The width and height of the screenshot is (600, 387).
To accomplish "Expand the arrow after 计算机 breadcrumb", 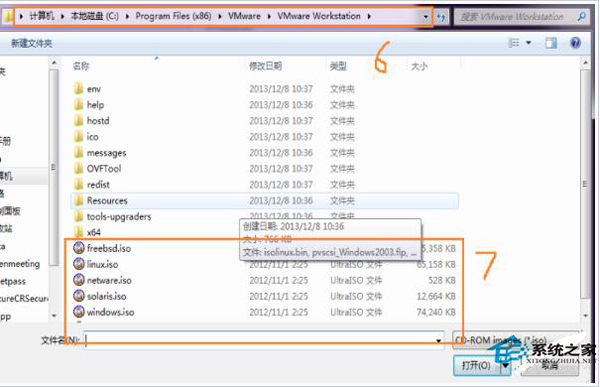I will click(62, 16).
